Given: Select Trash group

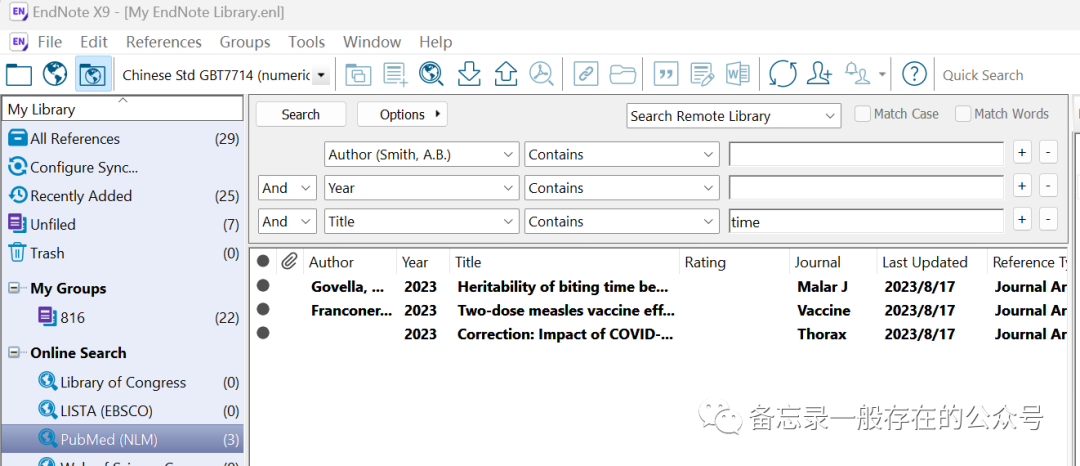Looking at the screenshot, I should [x=123, y=253].
